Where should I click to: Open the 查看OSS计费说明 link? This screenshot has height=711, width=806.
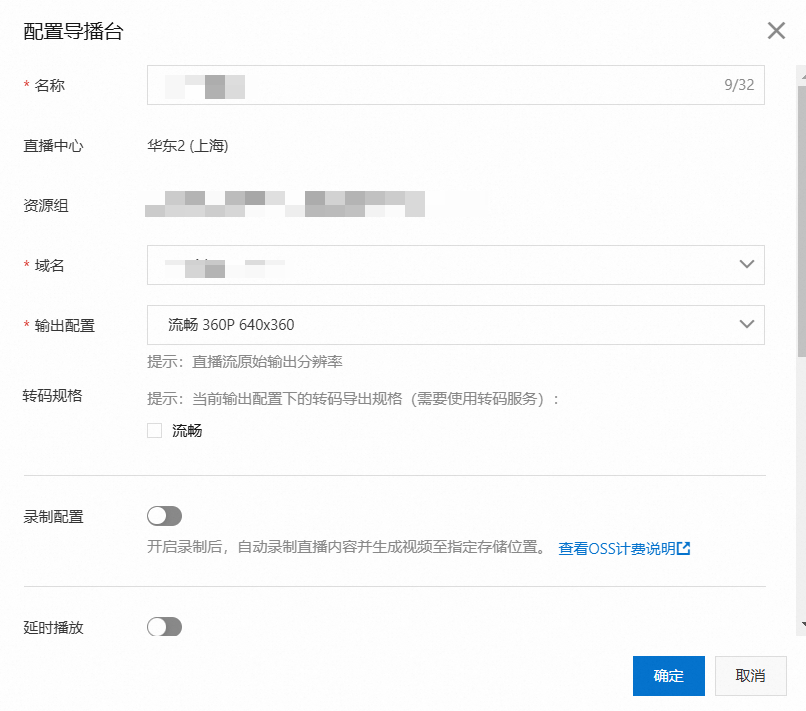coord(616,549)
